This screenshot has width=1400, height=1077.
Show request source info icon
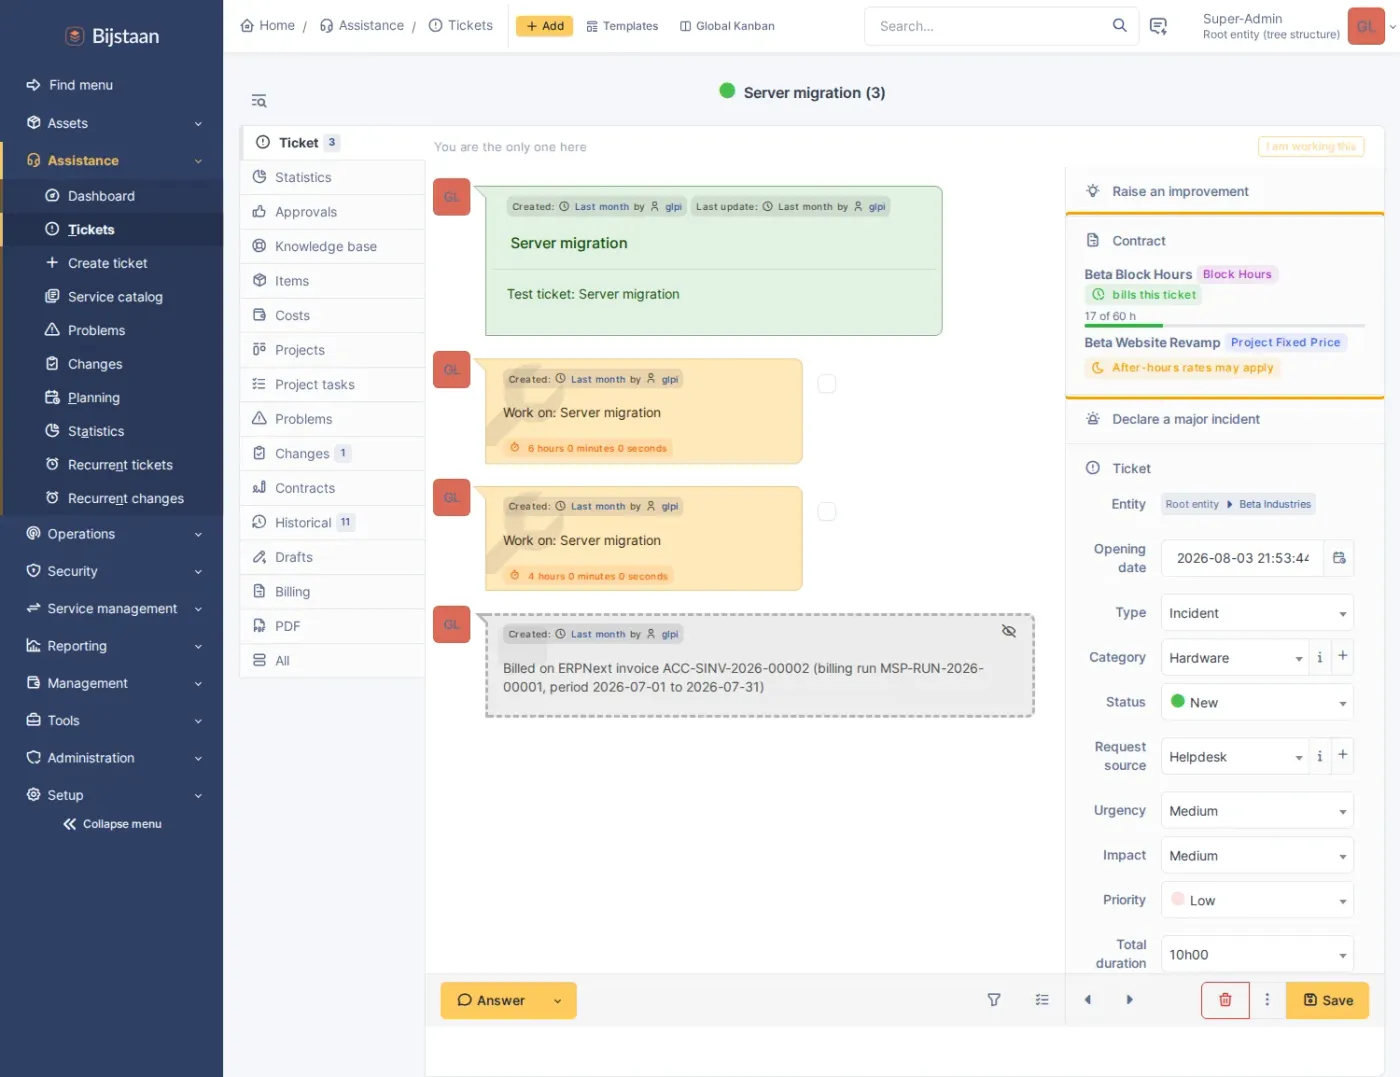(x=1320, y=756)
